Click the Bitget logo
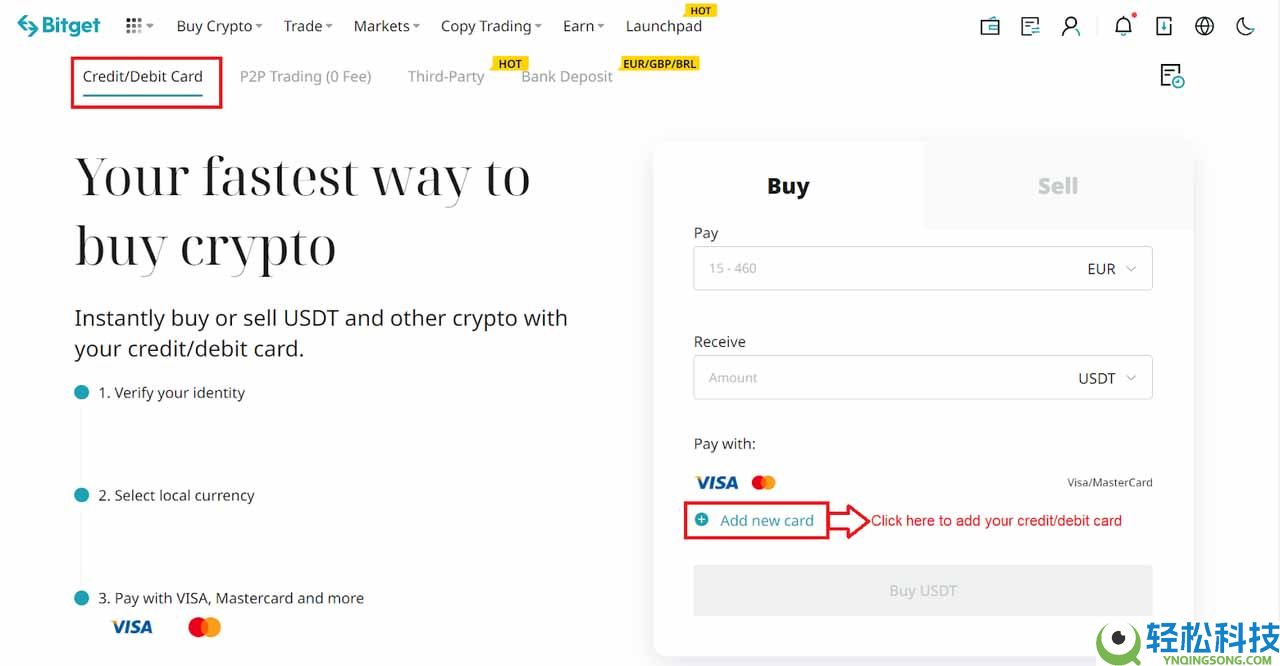The height and width of the screenshot is (666, 1280). tap(60, 26)
